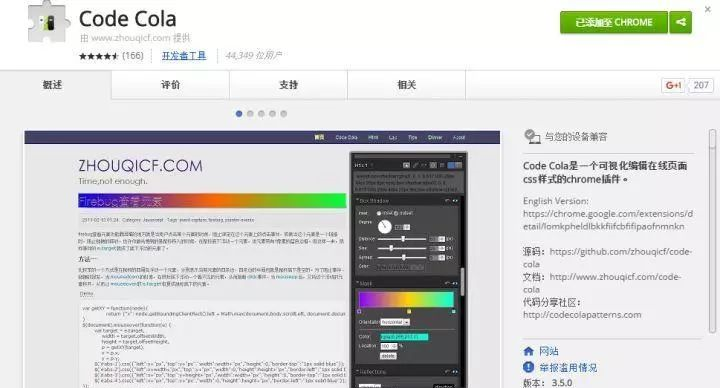Switch to the 评价 tab
The height and width of the screenshot is (388, 720).
pyautogui.click(x=170, y=85)
